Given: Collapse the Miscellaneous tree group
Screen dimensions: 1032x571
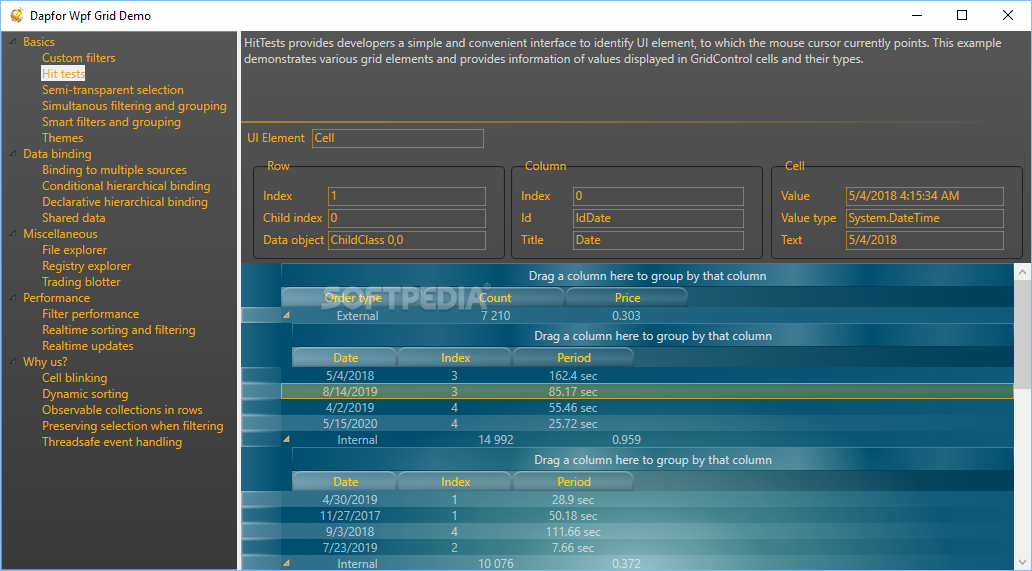Looking at the screenshot, I should (x=13, y=234).
